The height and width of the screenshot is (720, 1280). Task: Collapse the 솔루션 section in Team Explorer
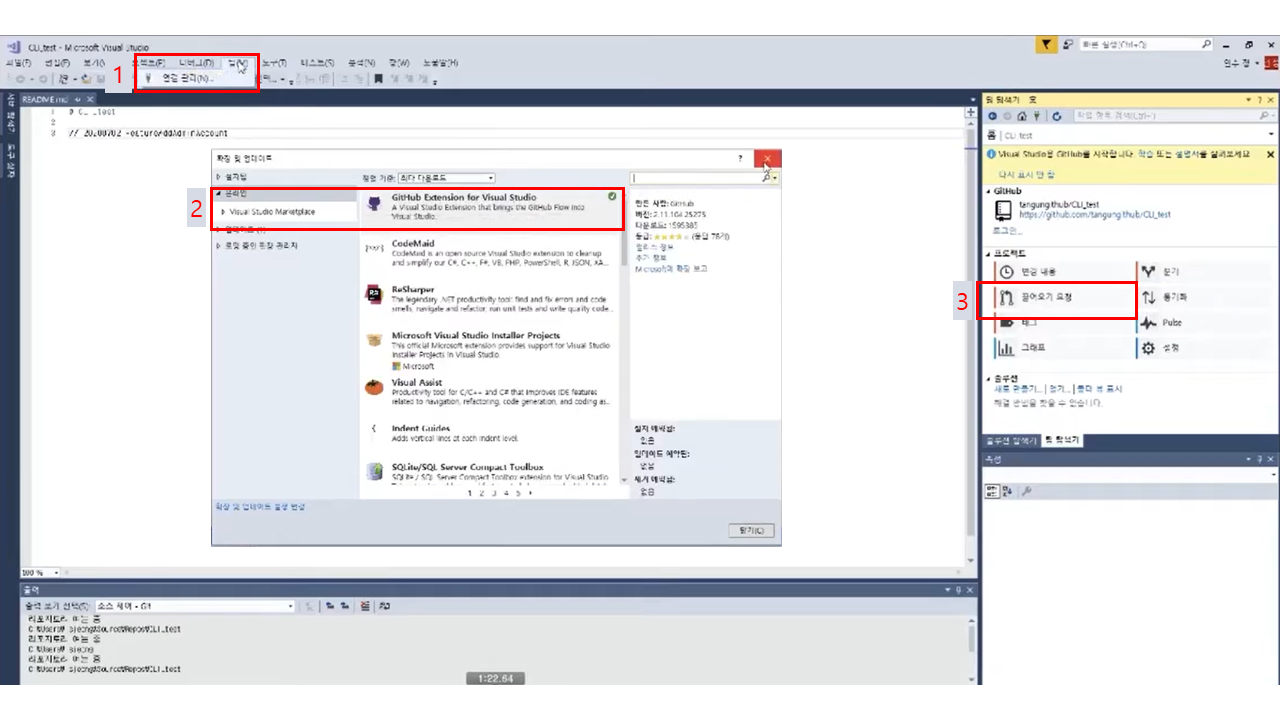pos(989,378)
